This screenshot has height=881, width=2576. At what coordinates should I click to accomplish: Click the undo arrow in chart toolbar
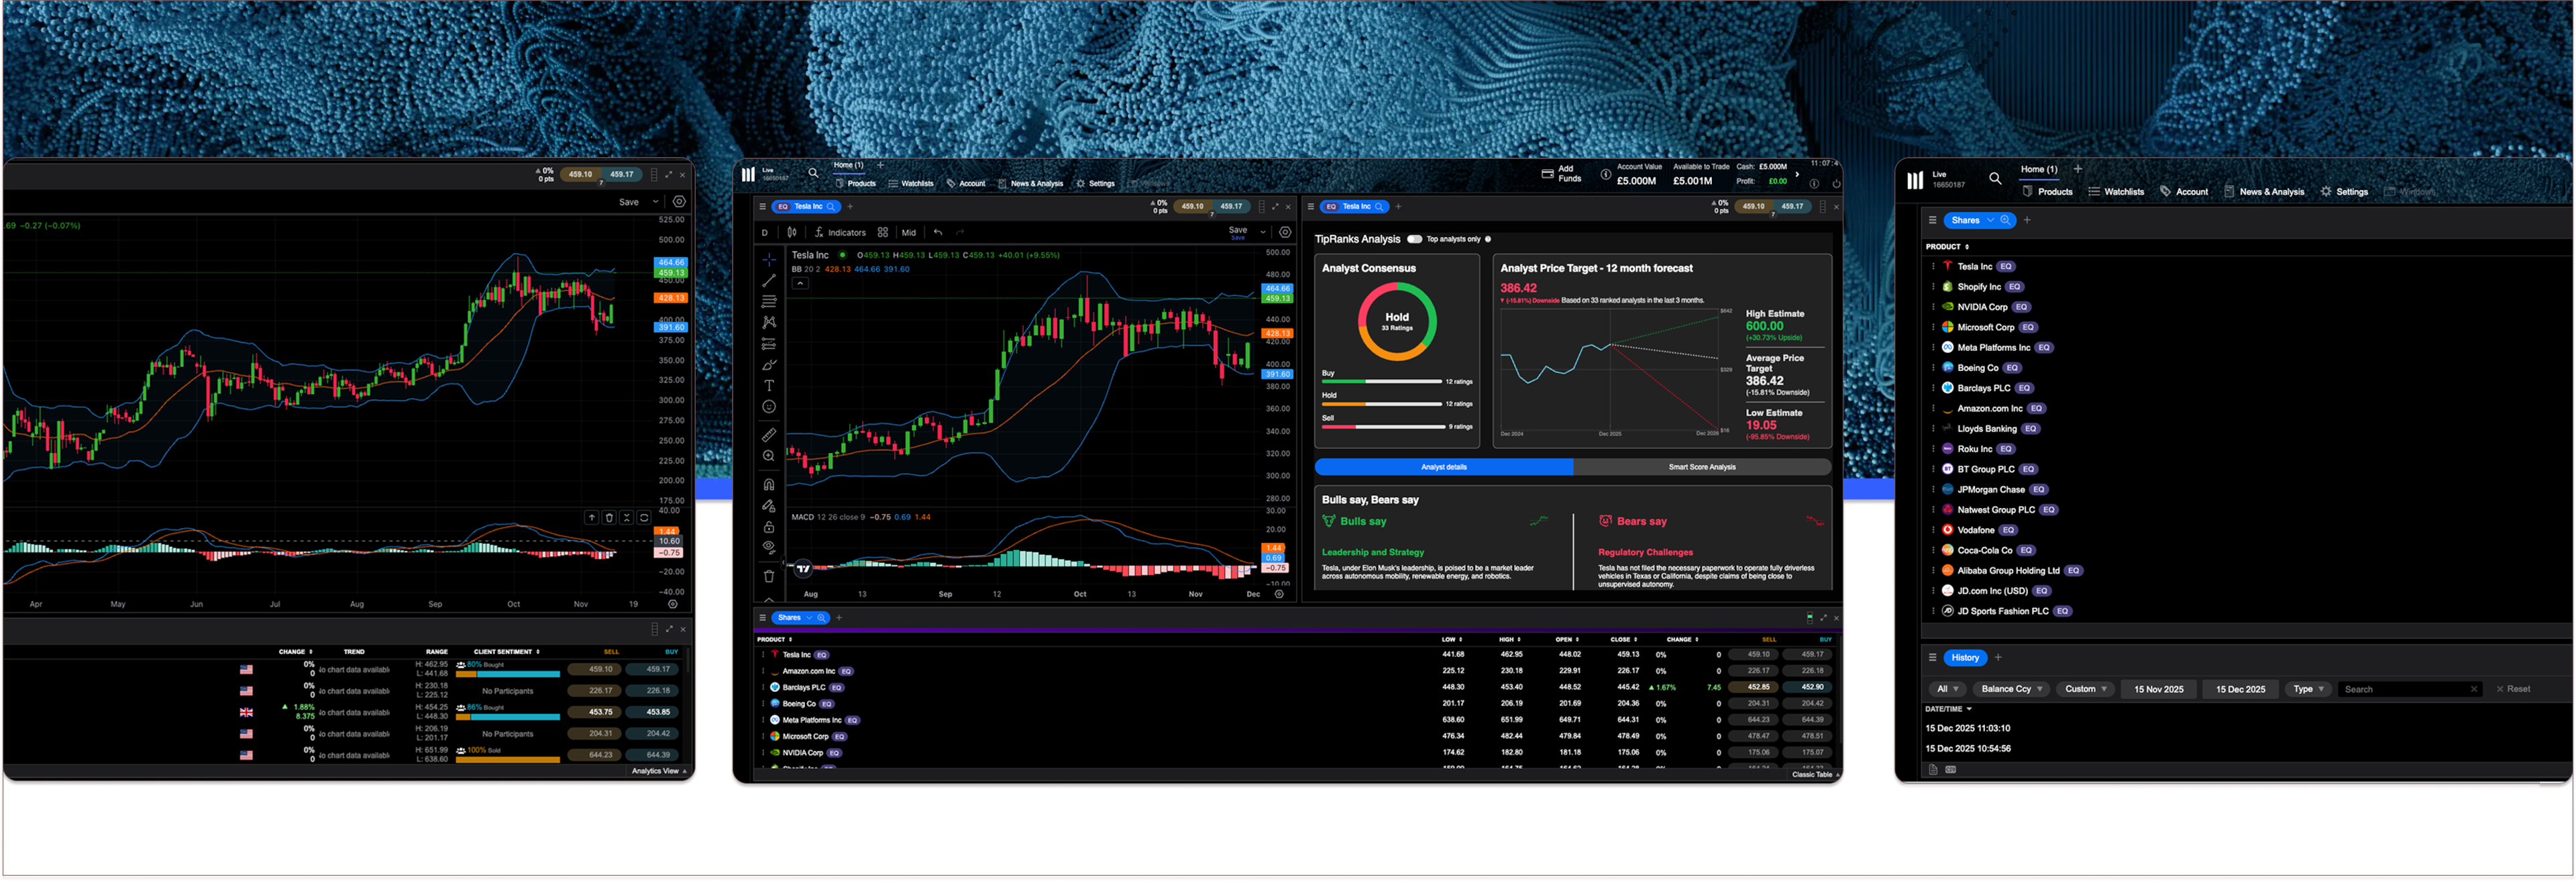[938, 233]
